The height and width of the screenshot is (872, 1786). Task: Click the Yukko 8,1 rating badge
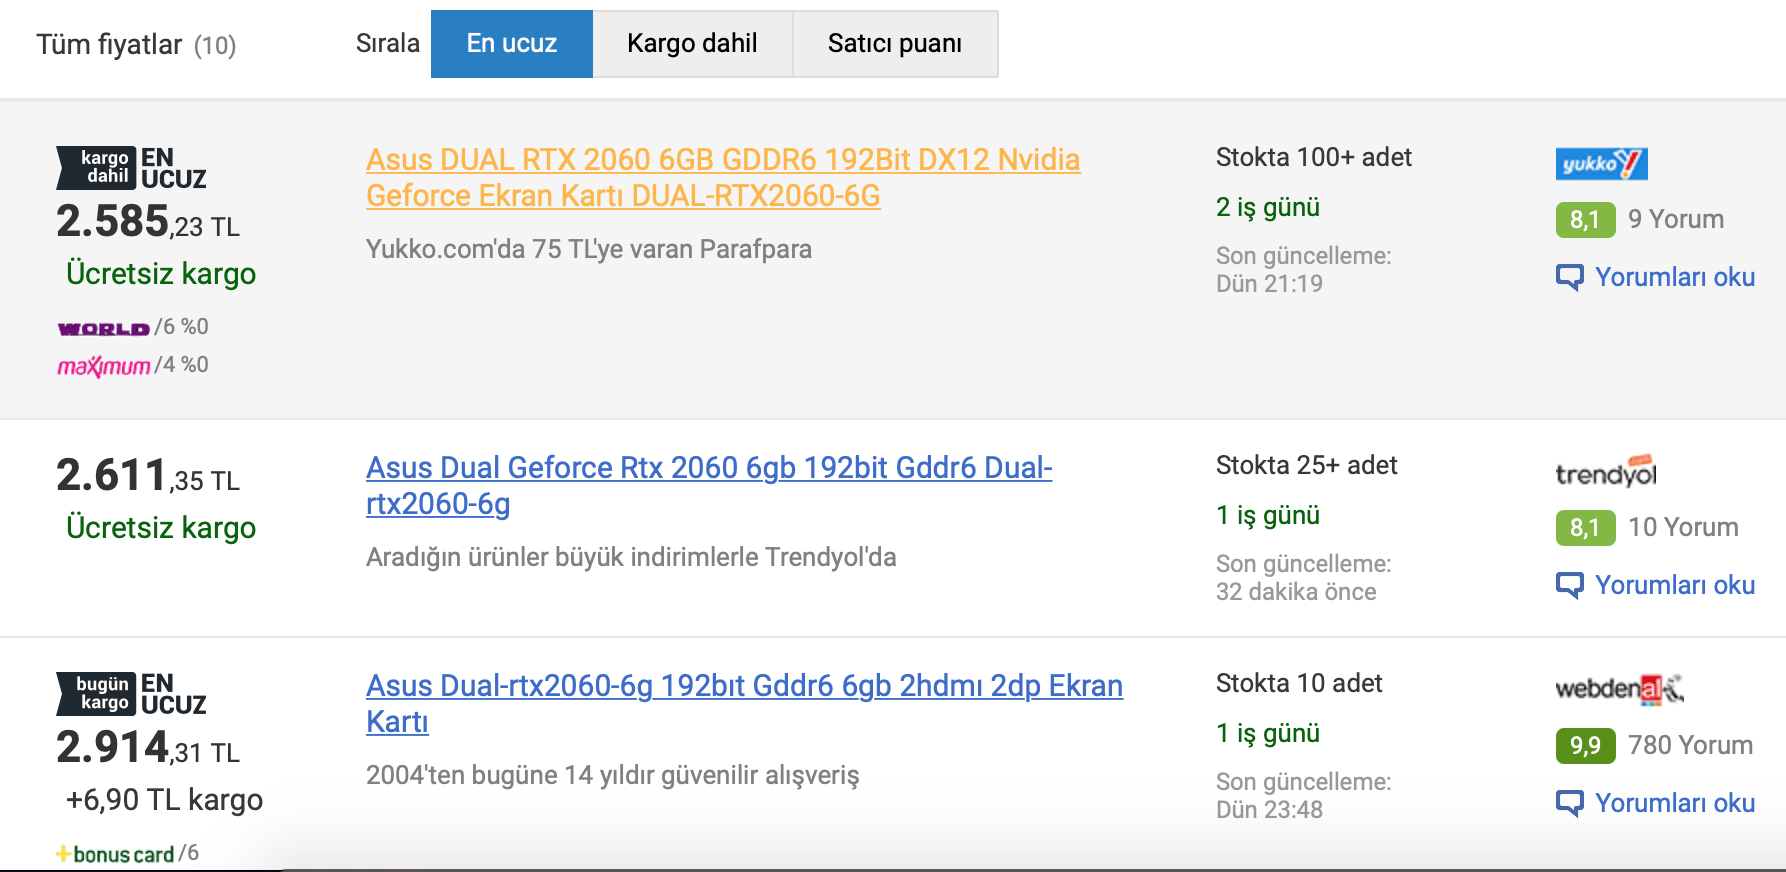1585,220
